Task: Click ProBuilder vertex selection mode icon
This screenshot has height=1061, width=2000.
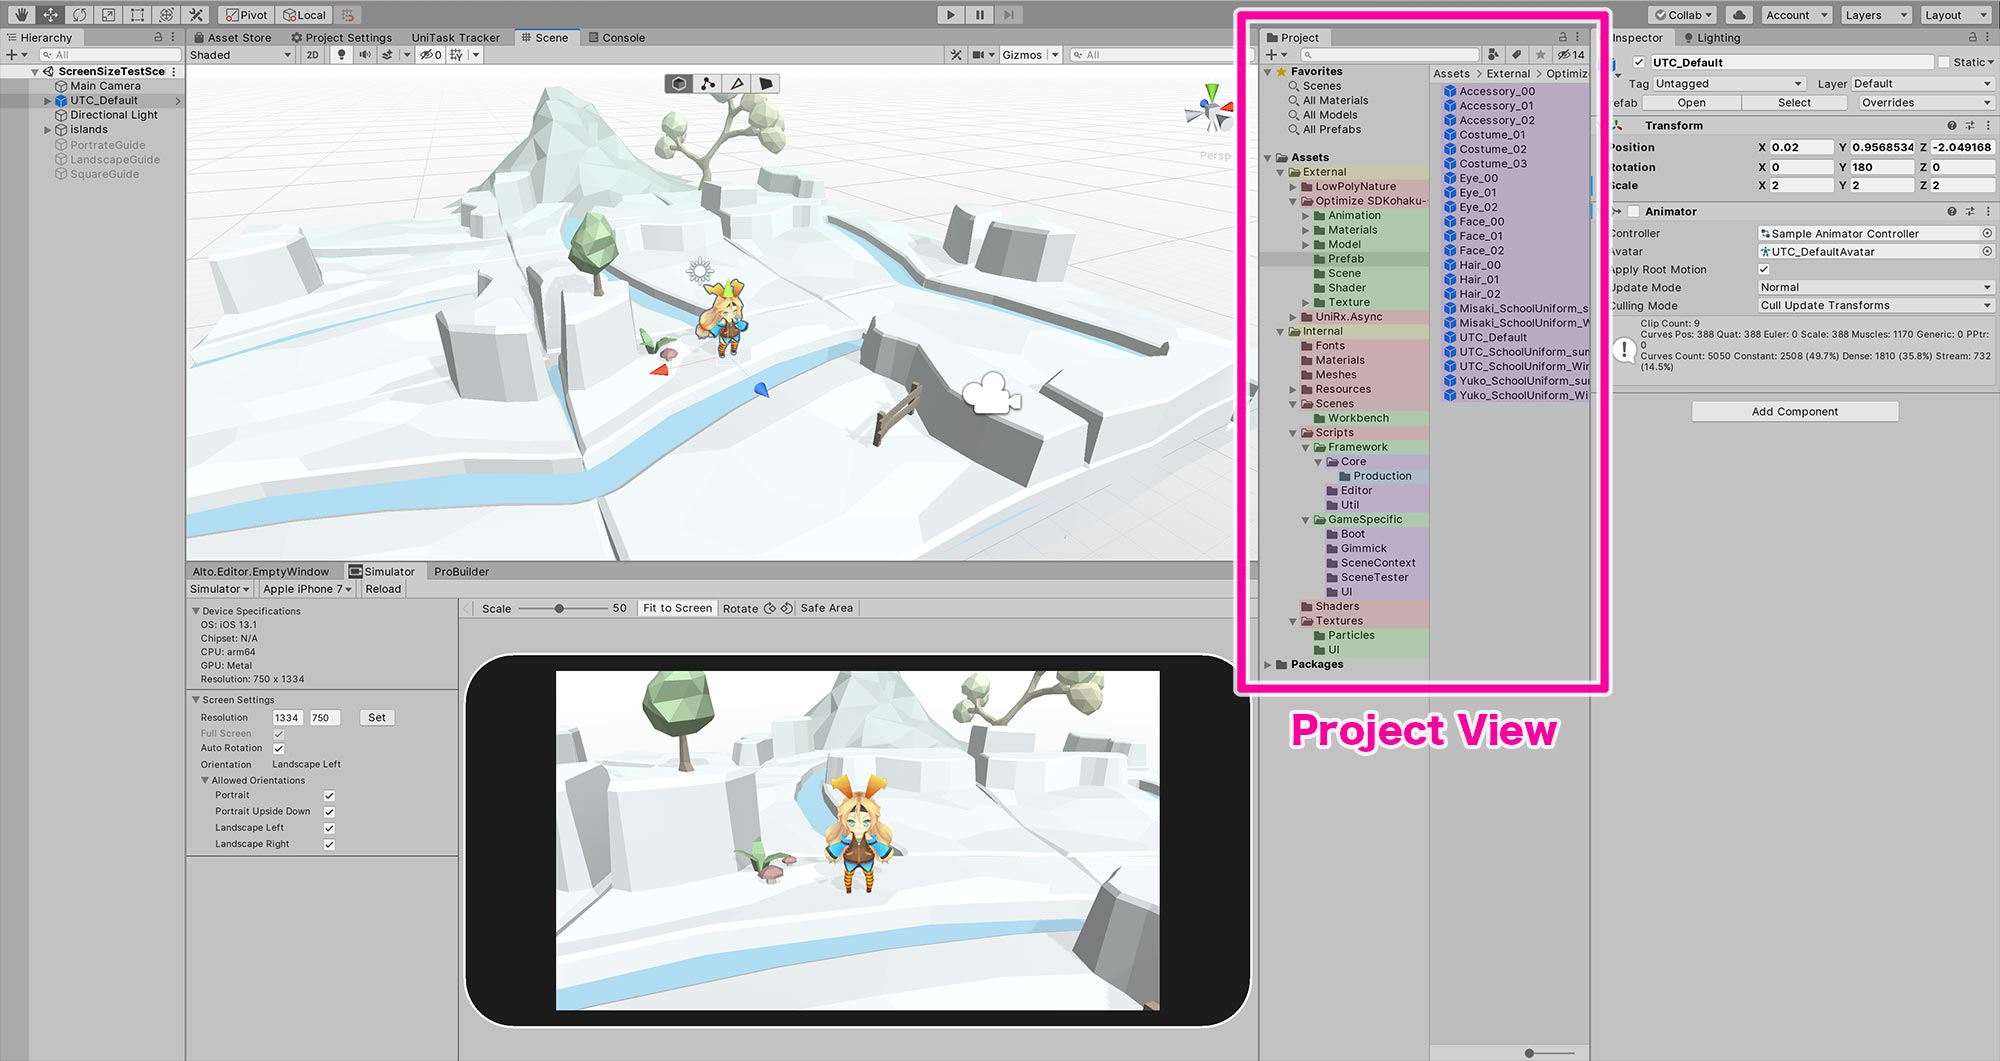Action: pyautogui.click(x=708, y=84)
